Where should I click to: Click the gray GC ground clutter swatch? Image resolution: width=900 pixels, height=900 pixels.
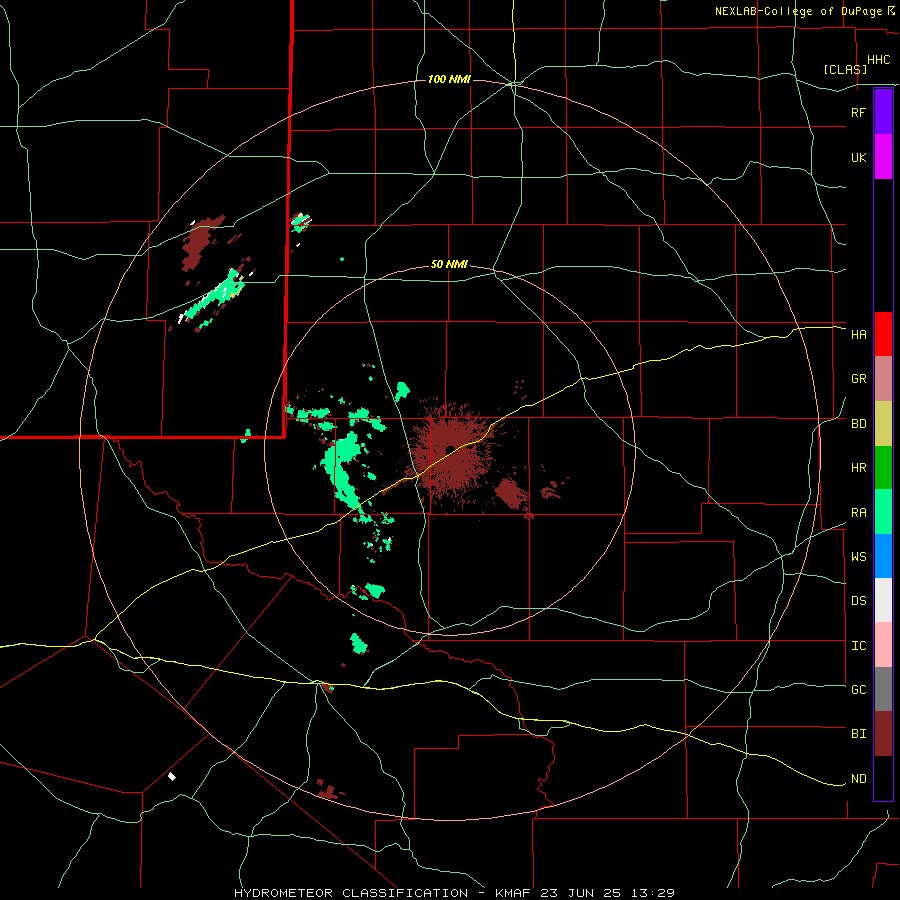click(883, 689)
